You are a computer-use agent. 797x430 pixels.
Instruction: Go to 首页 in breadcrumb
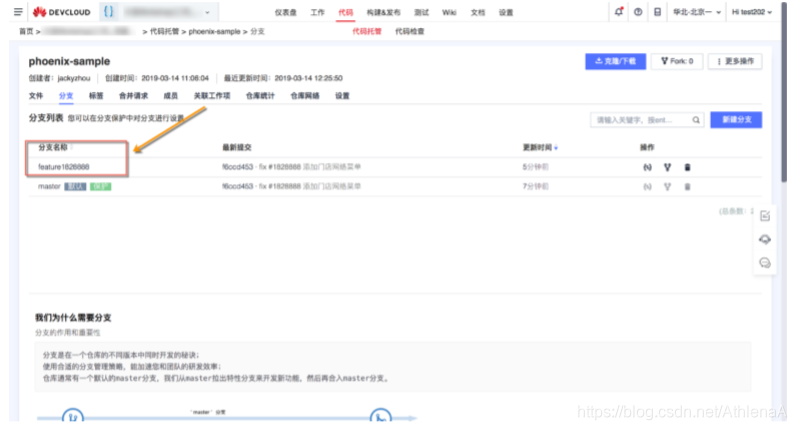(26, 32)
